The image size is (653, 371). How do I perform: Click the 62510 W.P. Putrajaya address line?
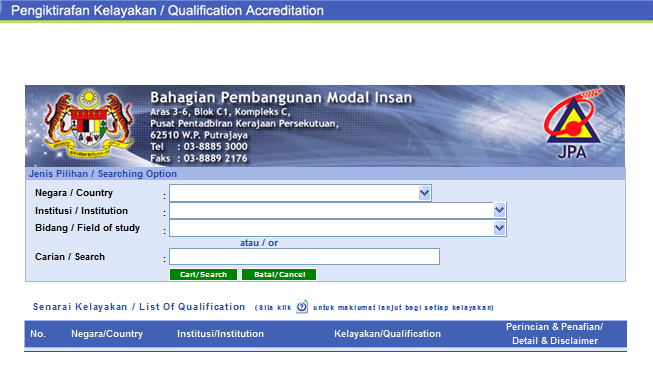tap(199, 135)
